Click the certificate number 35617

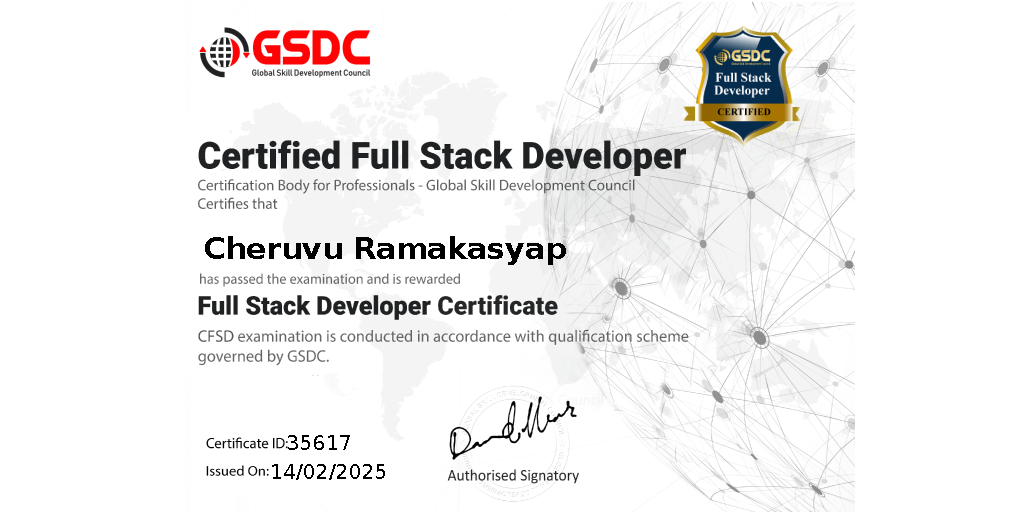tap(319, 443)
